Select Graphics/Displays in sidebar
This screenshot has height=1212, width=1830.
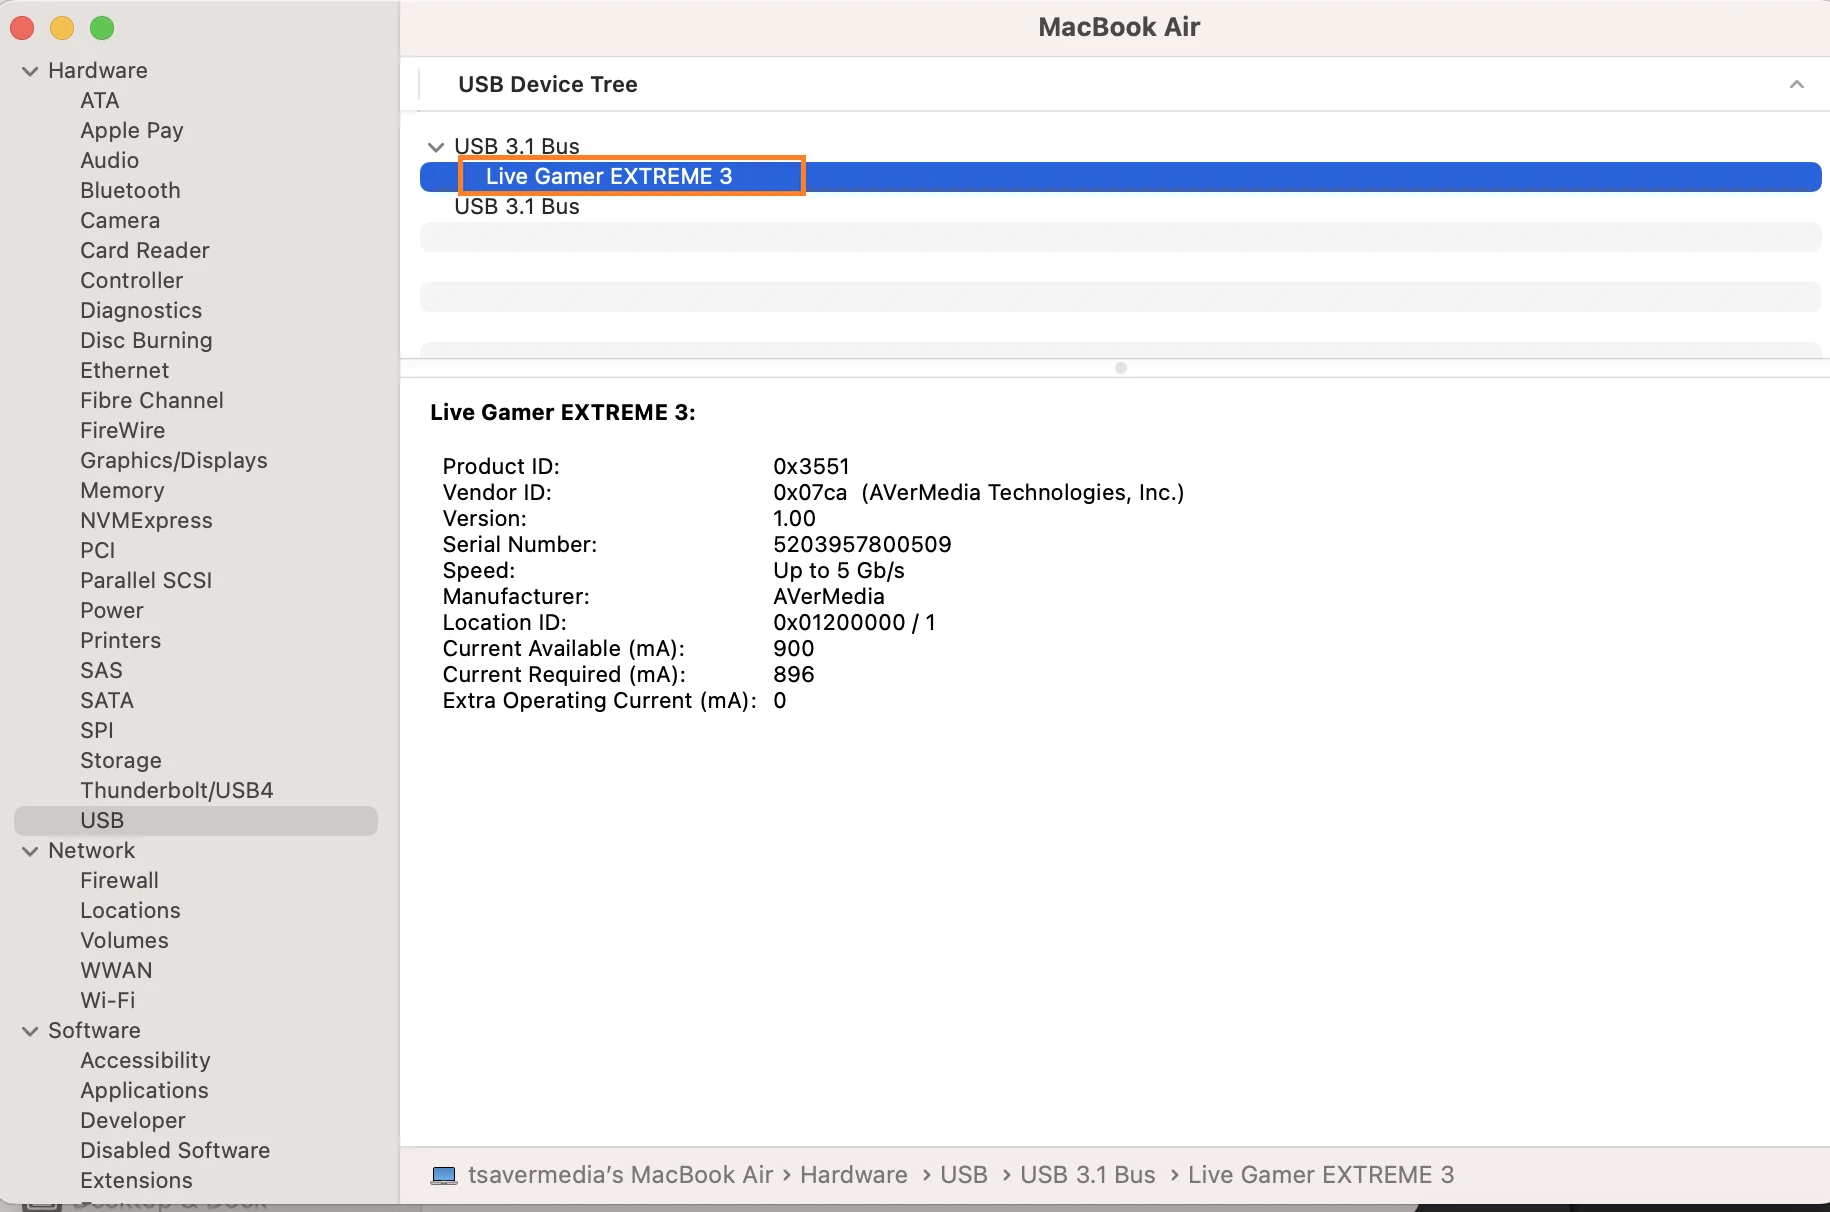click(173, 461)
